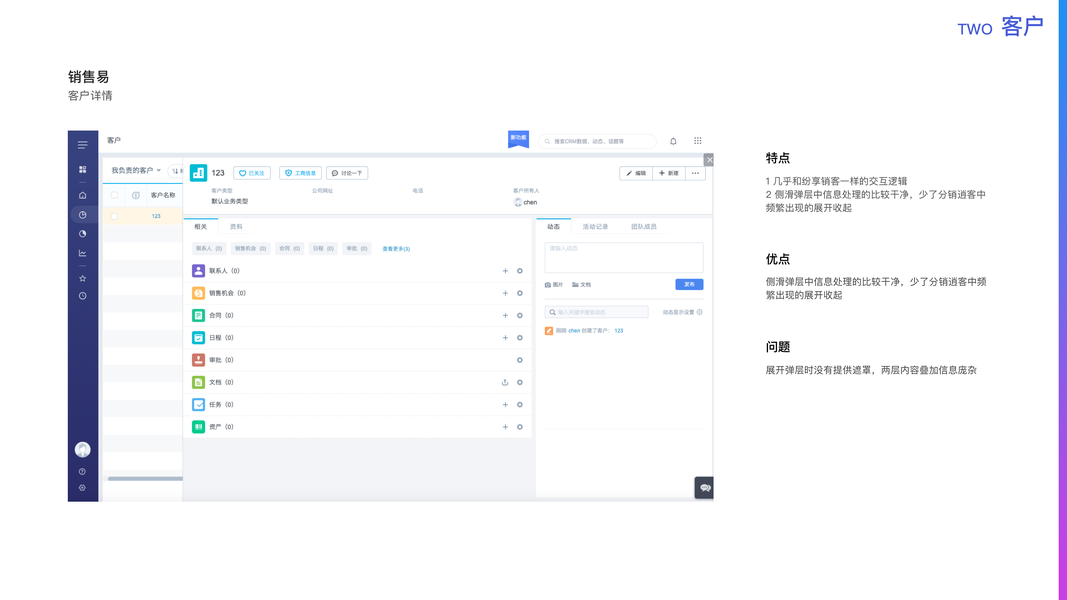Click the 发布 publish button
1067x600 pixels.
[x=689, y=284]
